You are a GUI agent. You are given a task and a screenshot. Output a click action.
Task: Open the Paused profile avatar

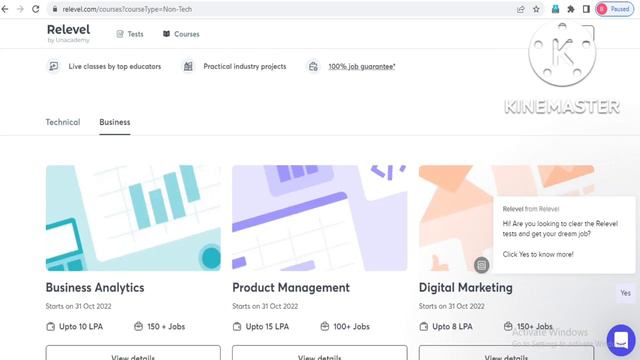tap(614, 9)
